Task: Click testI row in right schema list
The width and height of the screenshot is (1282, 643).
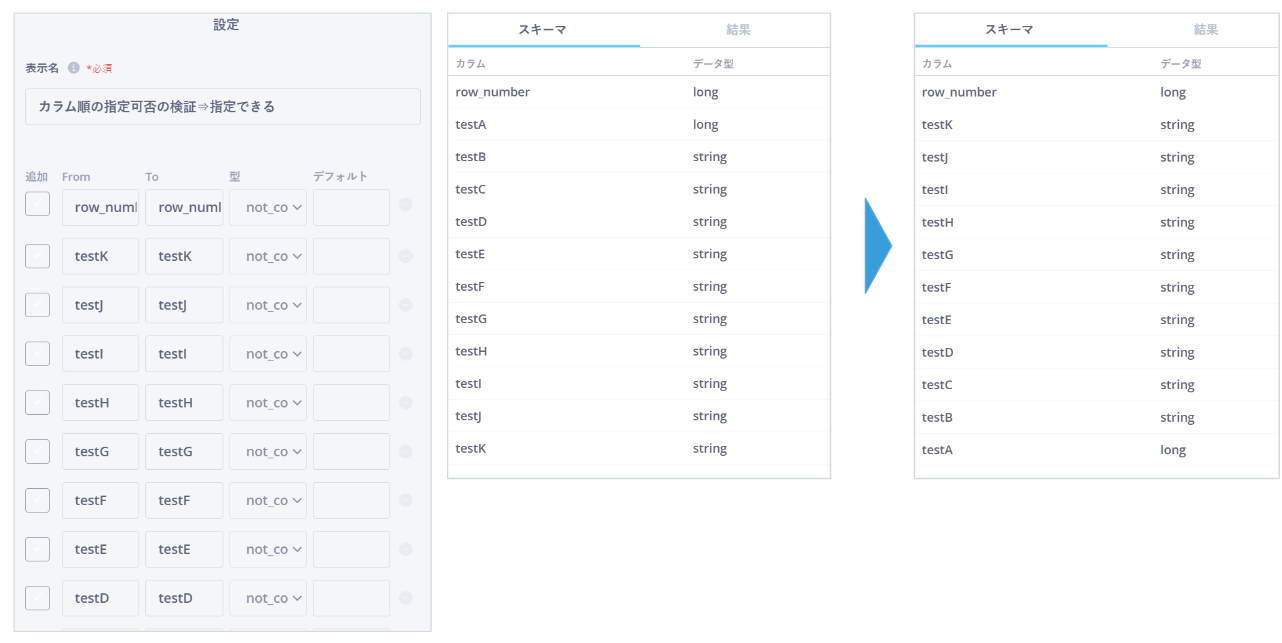Action: point(1097,190)
